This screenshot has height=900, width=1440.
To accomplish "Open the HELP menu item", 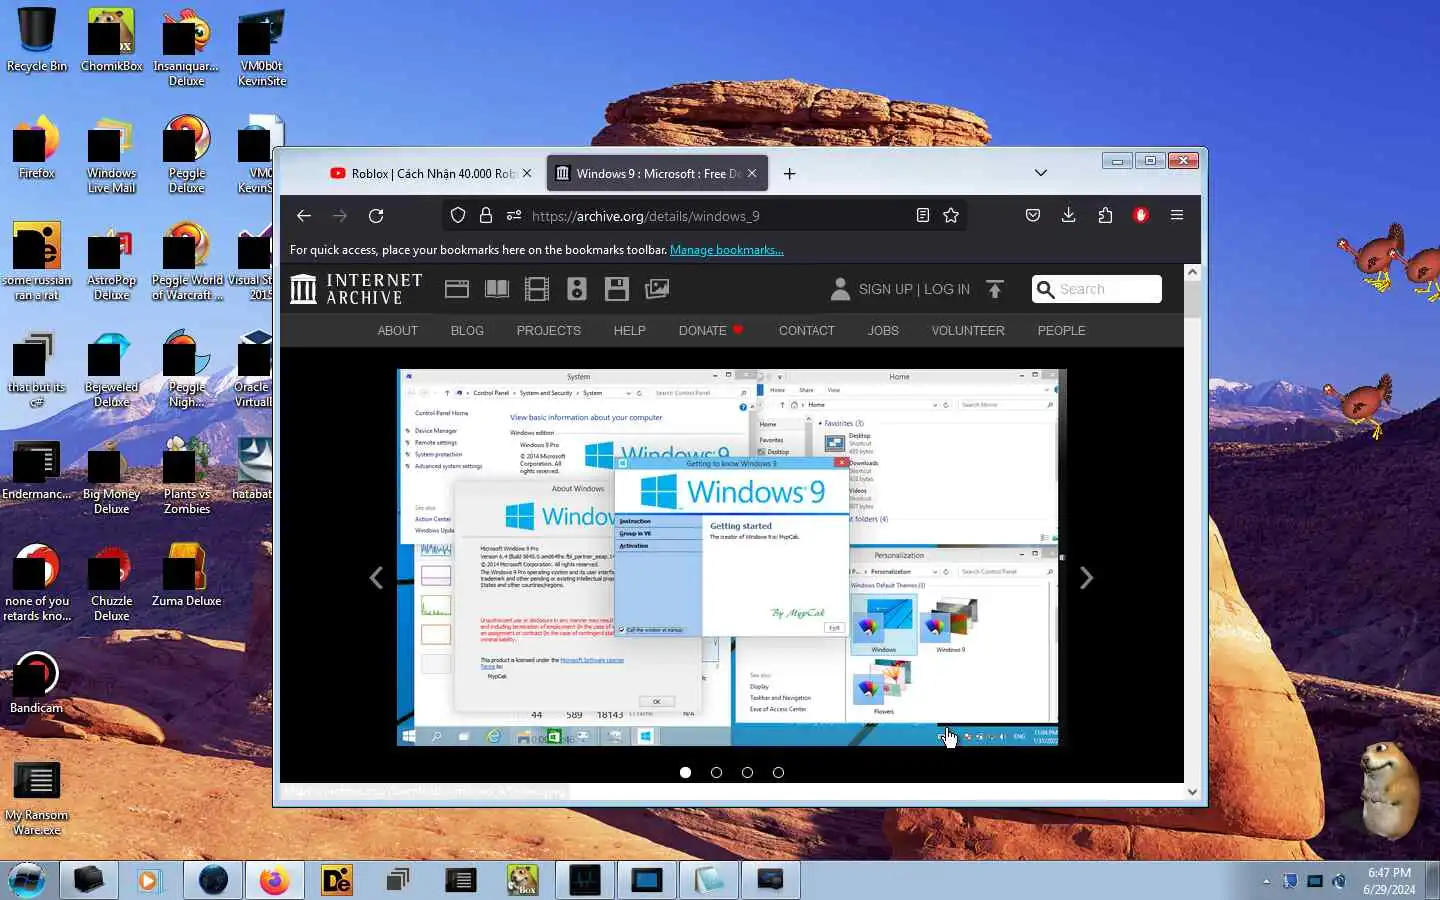I will [630, 330].
